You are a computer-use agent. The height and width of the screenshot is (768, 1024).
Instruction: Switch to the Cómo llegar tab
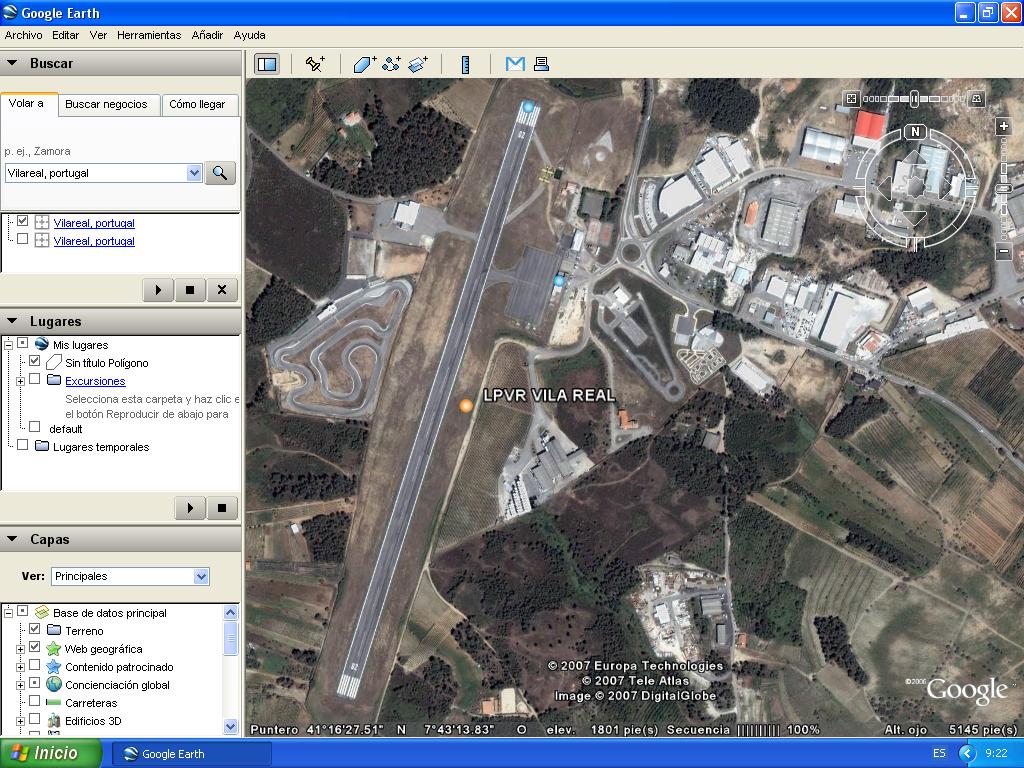click(197, 104)
